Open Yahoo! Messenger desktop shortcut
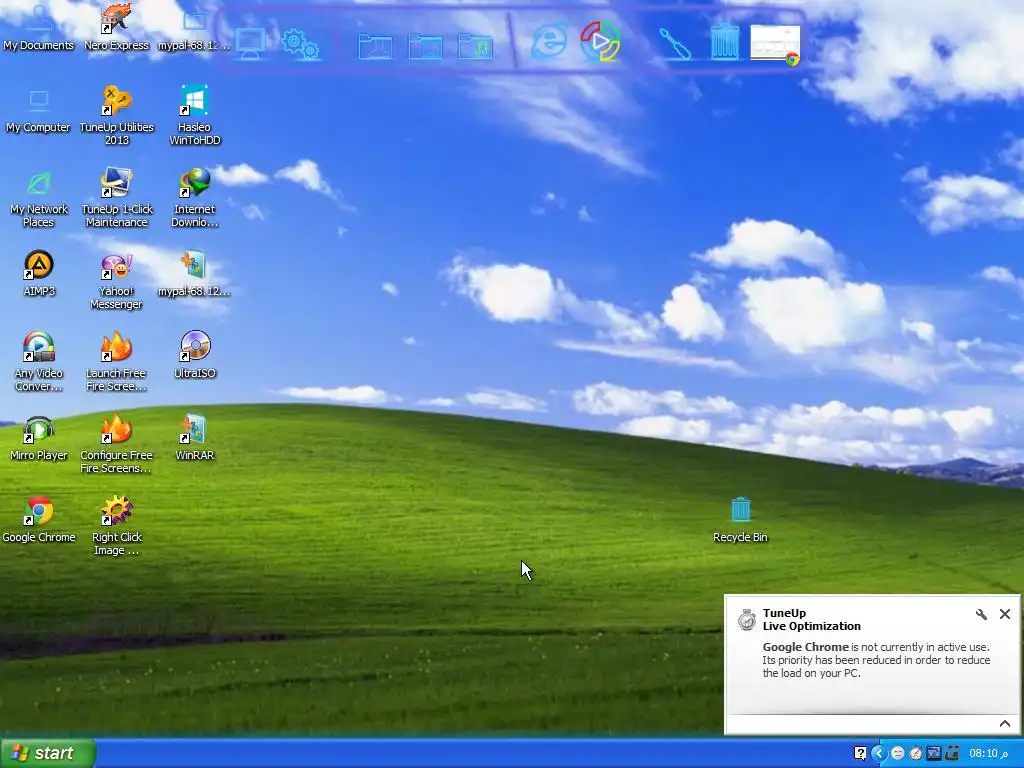 click(x=116, y=281)
